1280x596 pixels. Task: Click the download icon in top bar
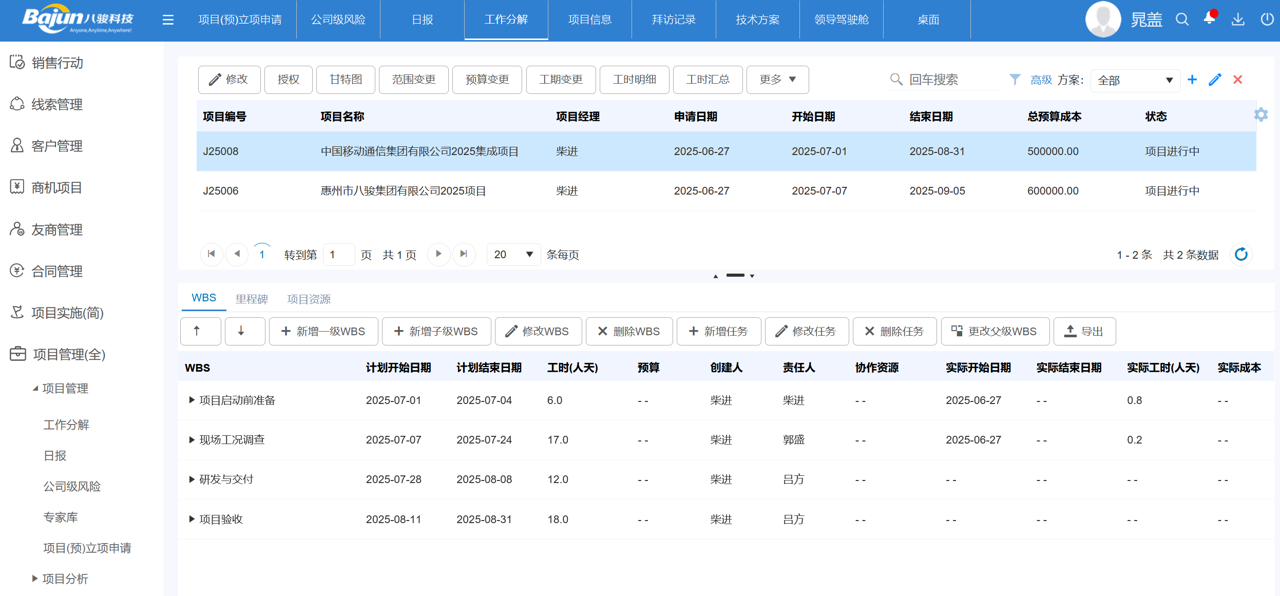1238,19
